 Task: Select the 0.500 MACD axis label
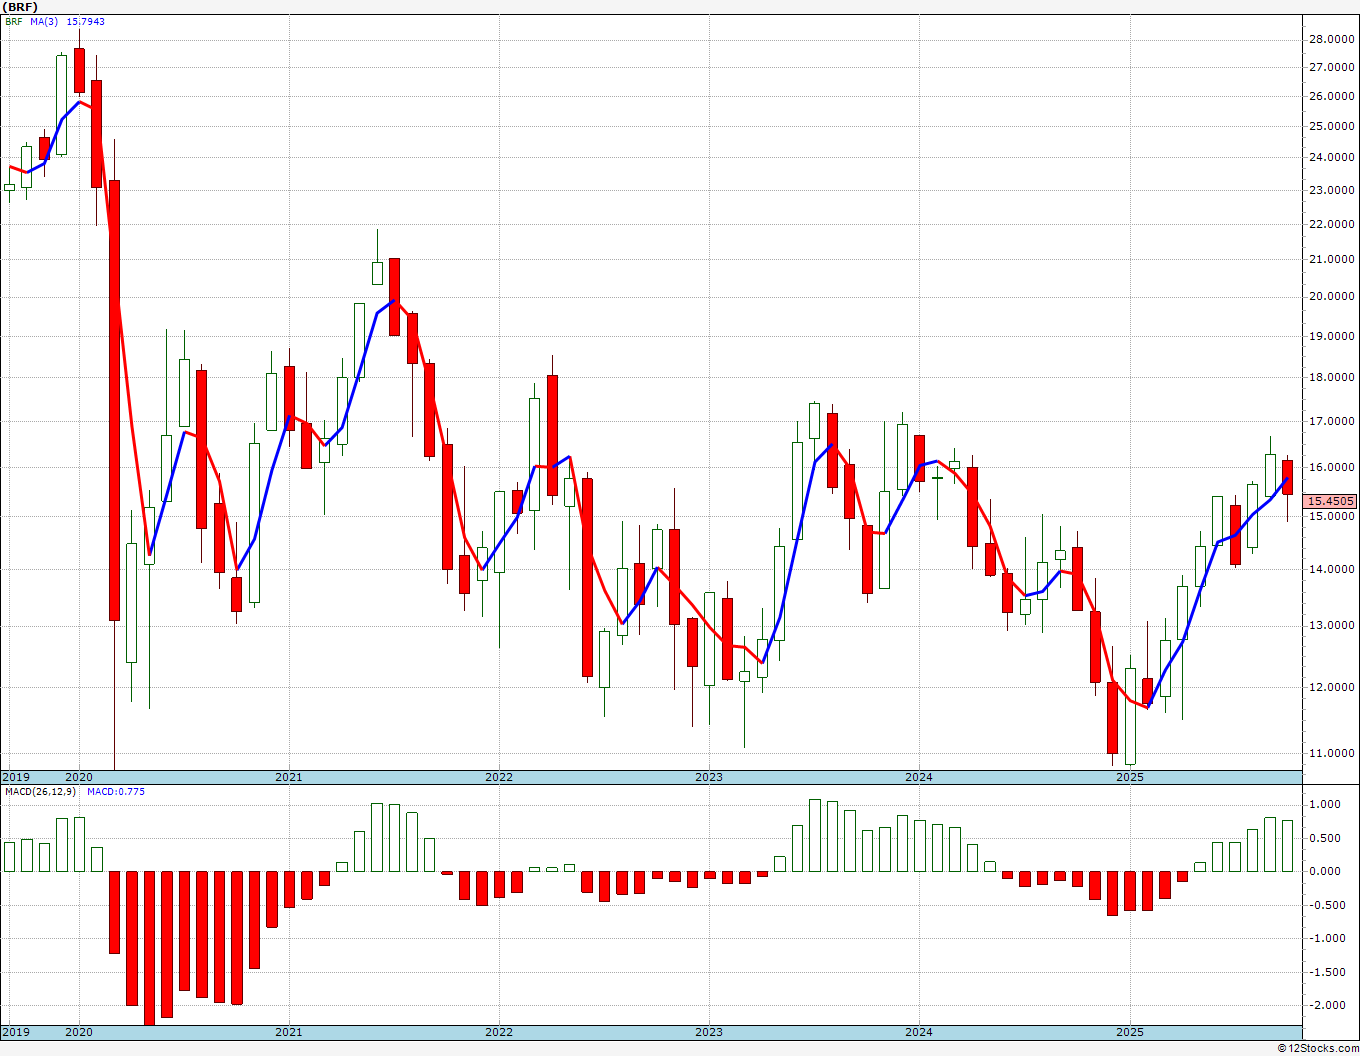1326,838
